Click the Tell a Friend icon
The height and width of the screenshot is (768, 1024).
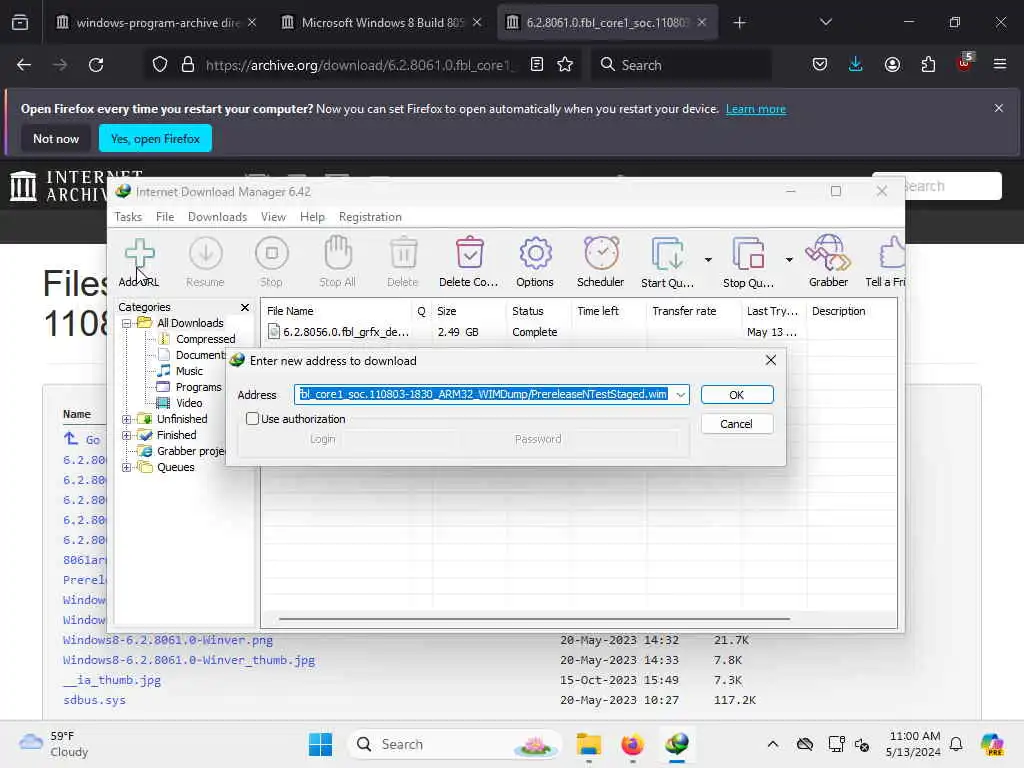(x=887, y=262)
